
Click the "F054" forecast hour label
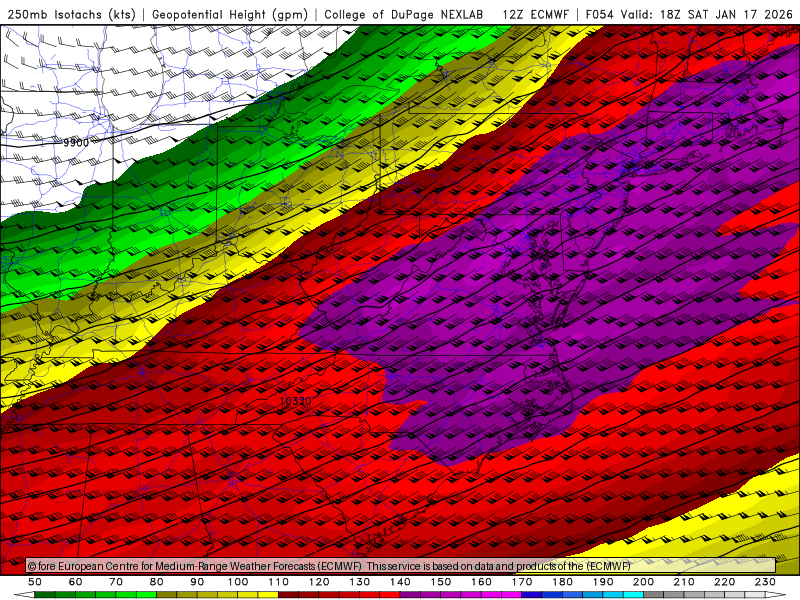(x=599, y=15)
